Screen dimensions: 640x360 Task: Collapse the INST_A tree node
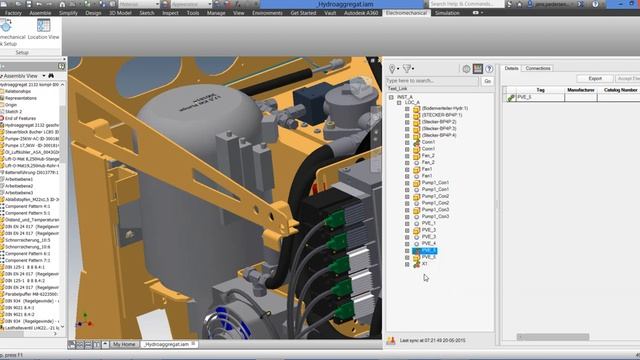[391, 97]
